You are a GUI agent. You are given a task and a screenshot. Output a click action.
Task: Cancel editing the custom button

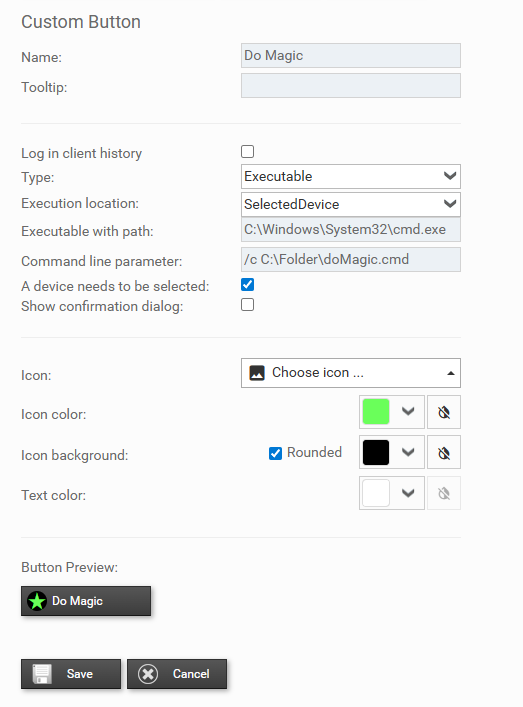click(x=177, y=674)
